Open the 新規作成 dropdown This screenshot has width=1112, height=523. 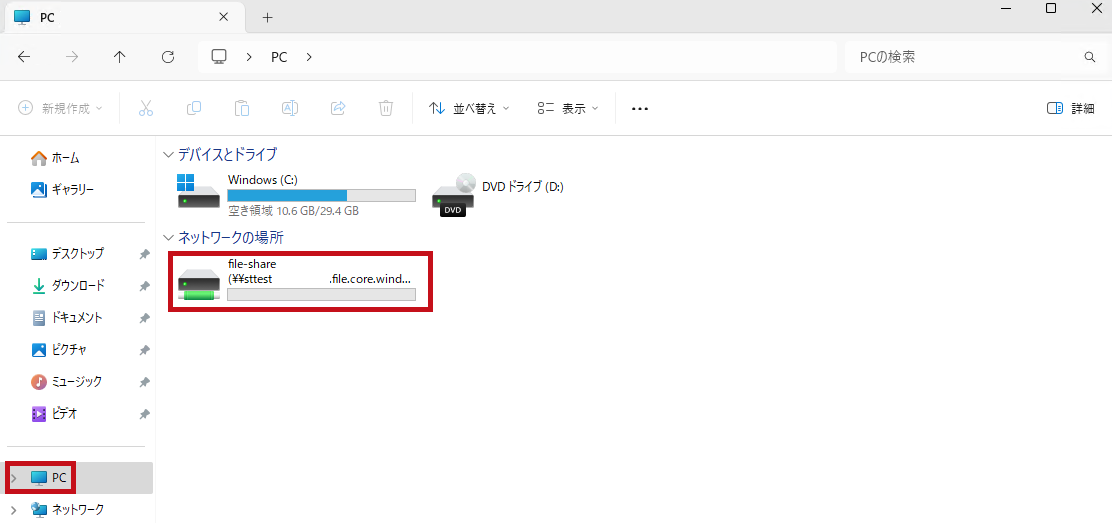pyautogui.click(x=60, y=109)
